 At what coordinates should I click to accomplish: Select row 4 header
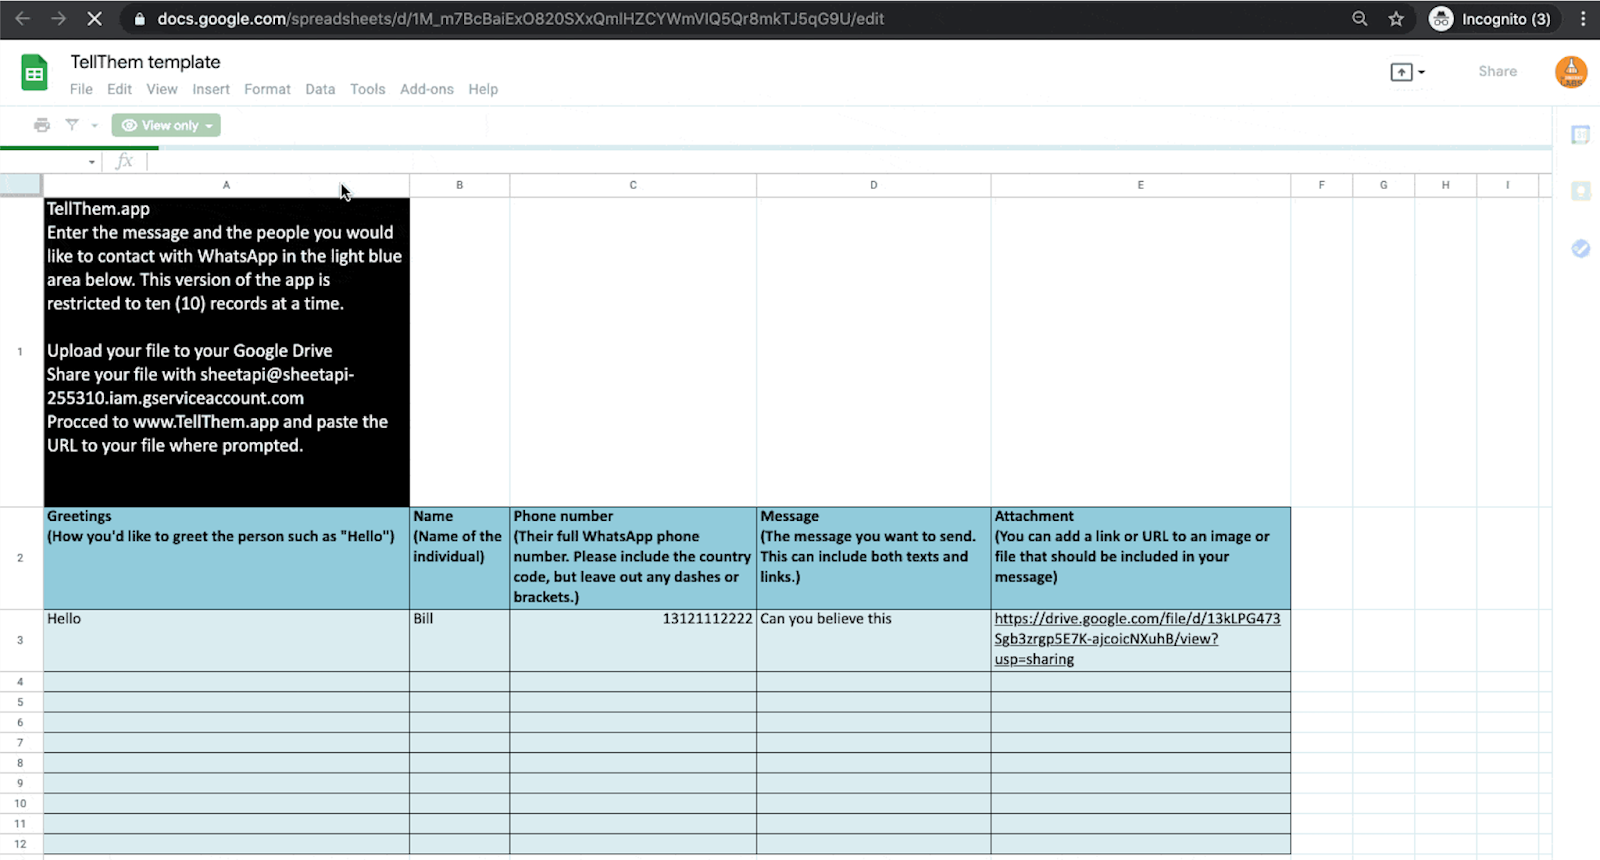click(x=21, y=682)
